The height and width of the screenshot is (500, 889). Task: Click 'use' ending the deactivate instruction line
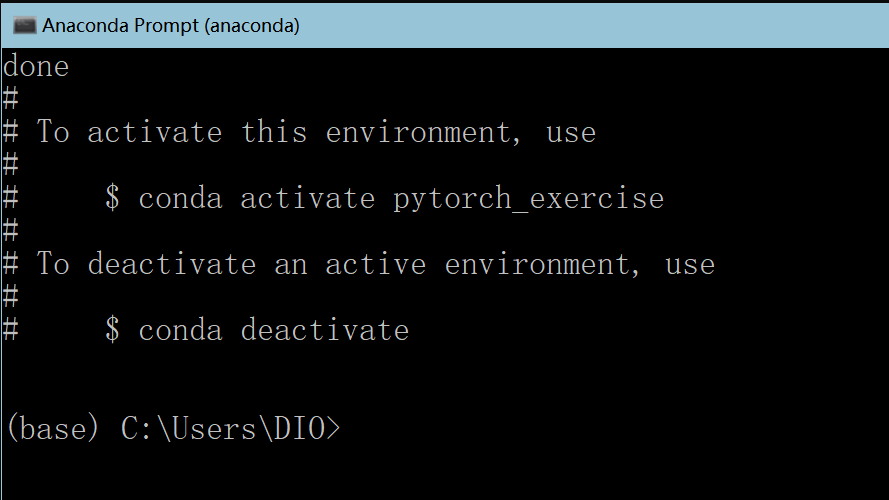point(690,265)
